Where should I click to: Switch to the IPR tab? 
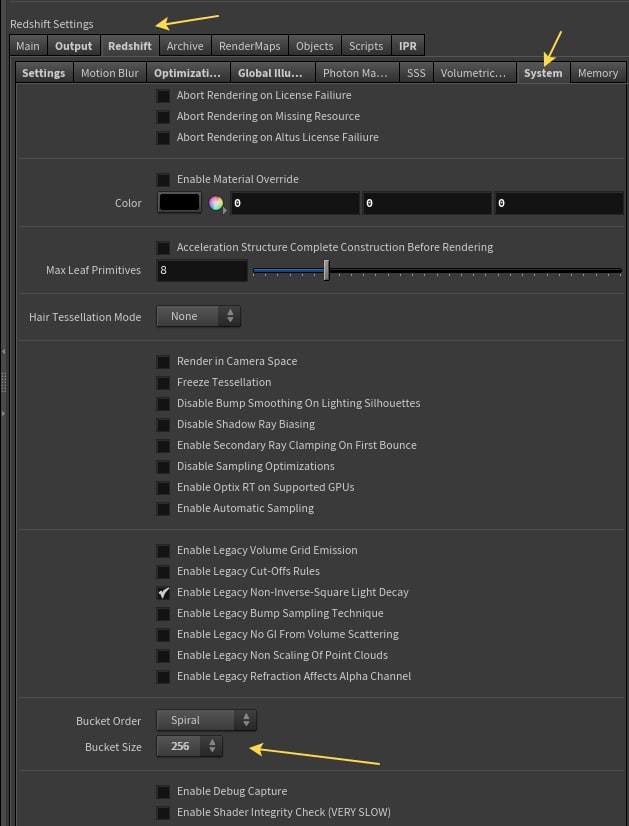coord(408,46)
